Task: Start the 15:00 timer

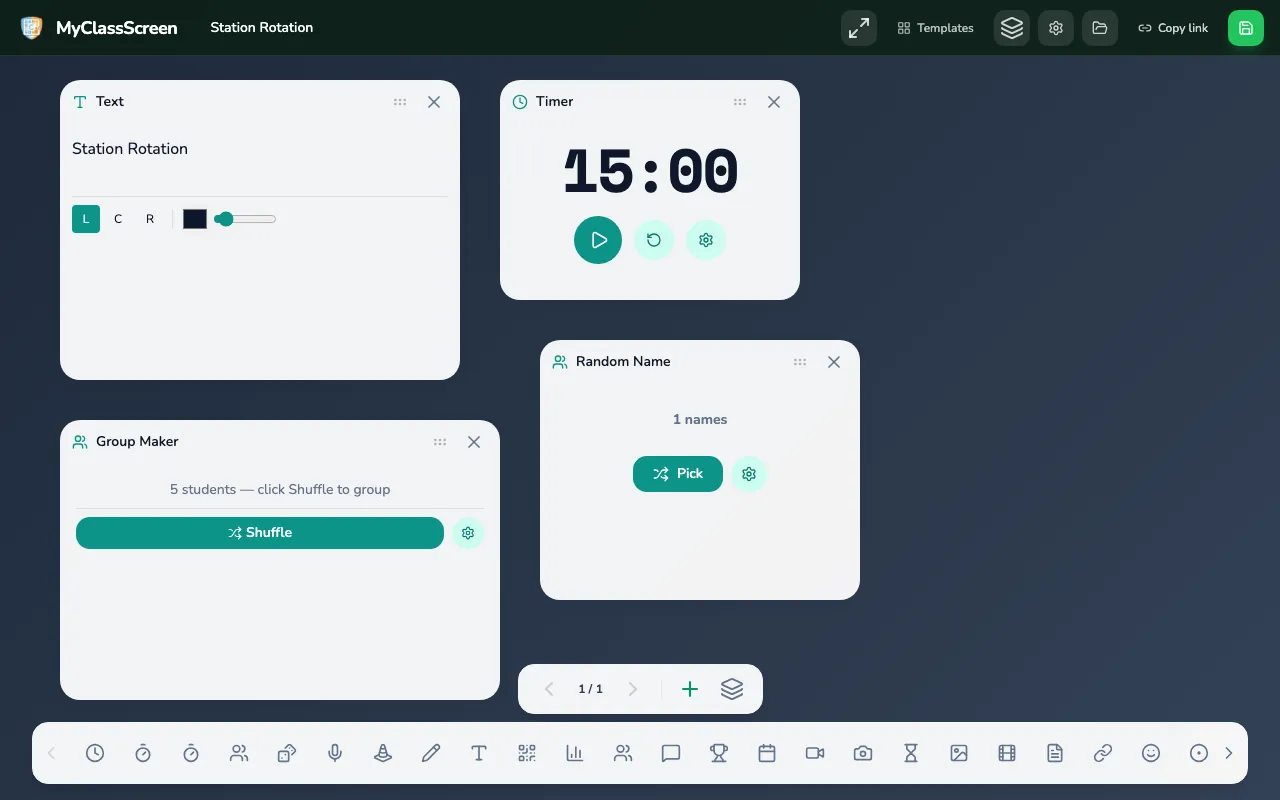Action: (x=598, y=240)
